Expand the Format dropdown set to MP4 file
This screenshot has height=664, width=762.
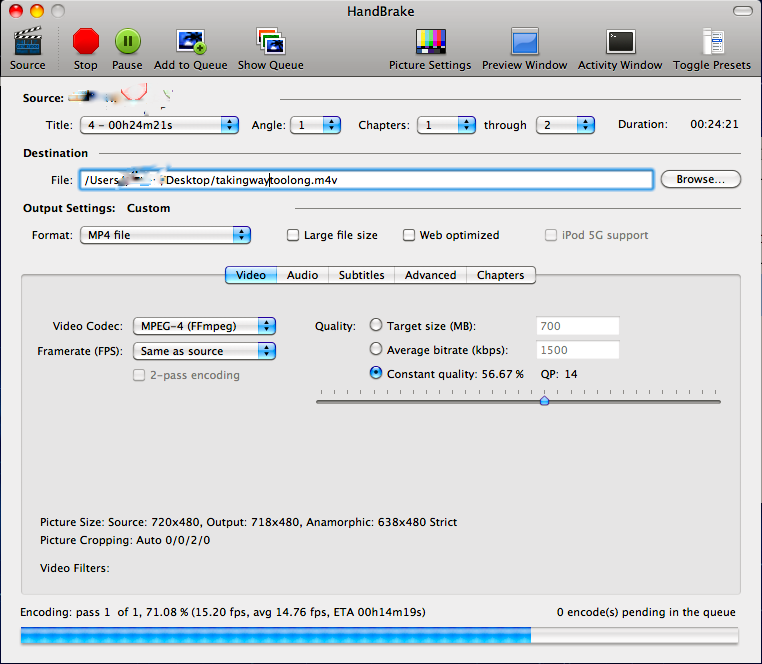pyautogui.click(x=165, y=235)
